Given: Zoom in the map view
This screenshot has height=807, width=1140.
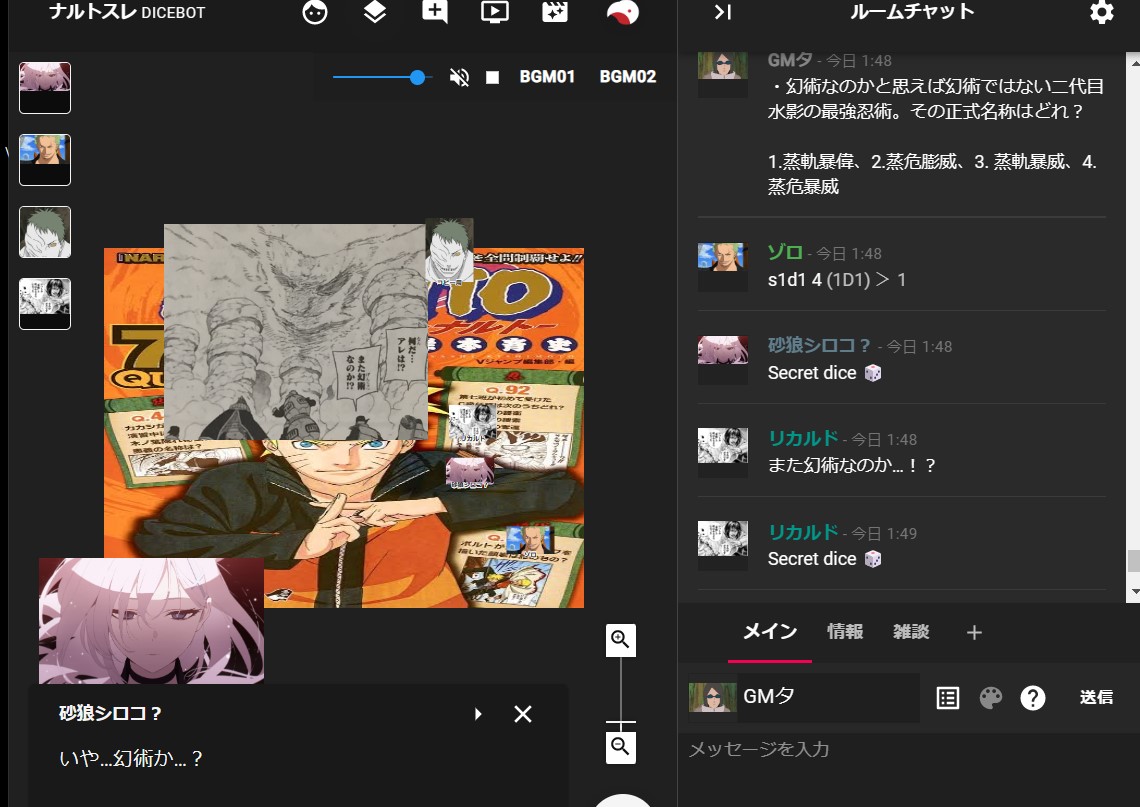Looking at the screenshot, I should pos(620,640).
